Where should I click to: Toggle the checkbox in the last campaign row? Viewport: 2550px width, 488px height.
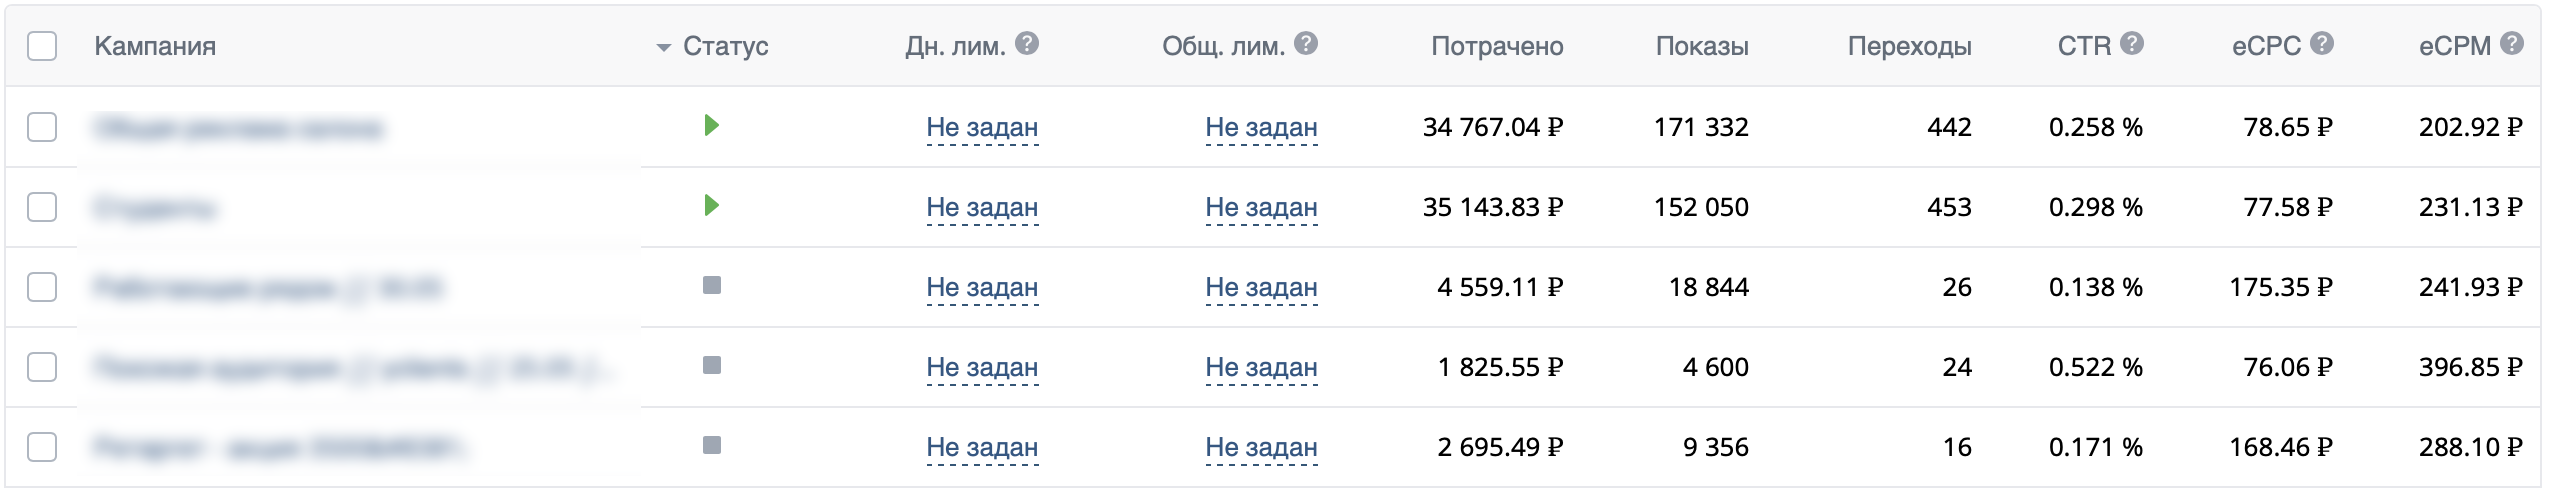[x=42, y=447]
